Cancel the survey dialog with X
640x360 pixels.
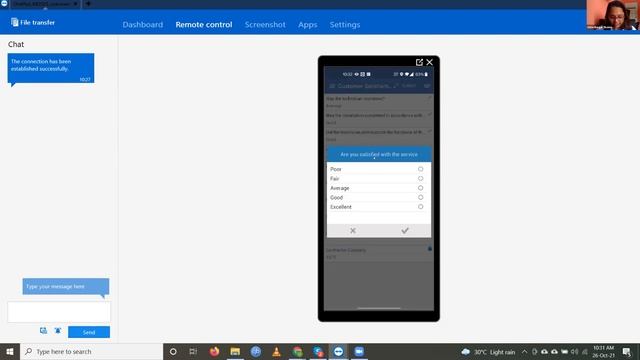tap(353, 231)
